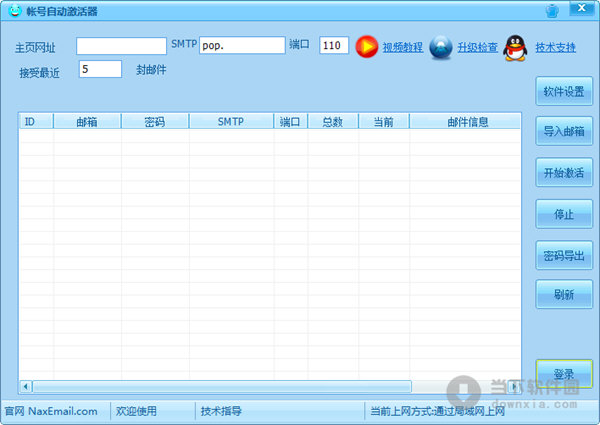Click the 刷新 button
Image resolution: width=600 pixels, height=425 pixels.
point(564,294)
